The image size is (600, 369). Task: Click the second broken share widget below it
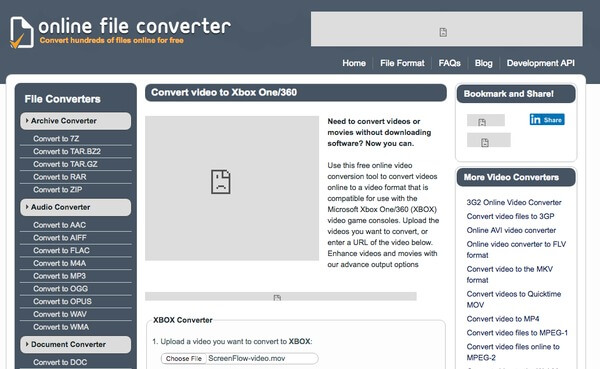click(489, 140)
